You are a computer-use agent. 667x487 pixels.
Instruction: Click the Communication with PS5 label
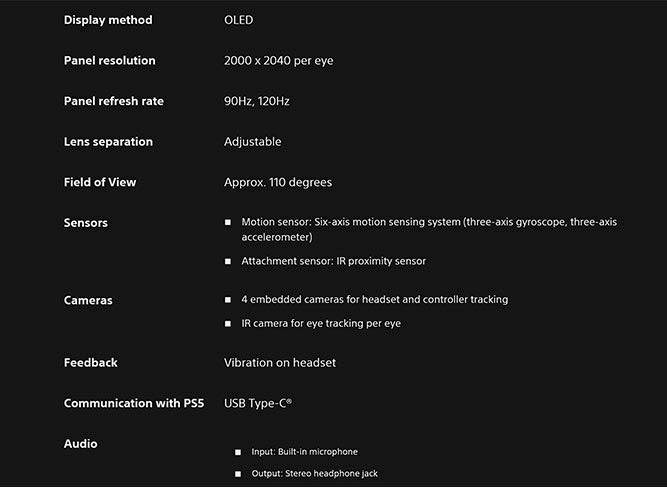pos(134,403)
